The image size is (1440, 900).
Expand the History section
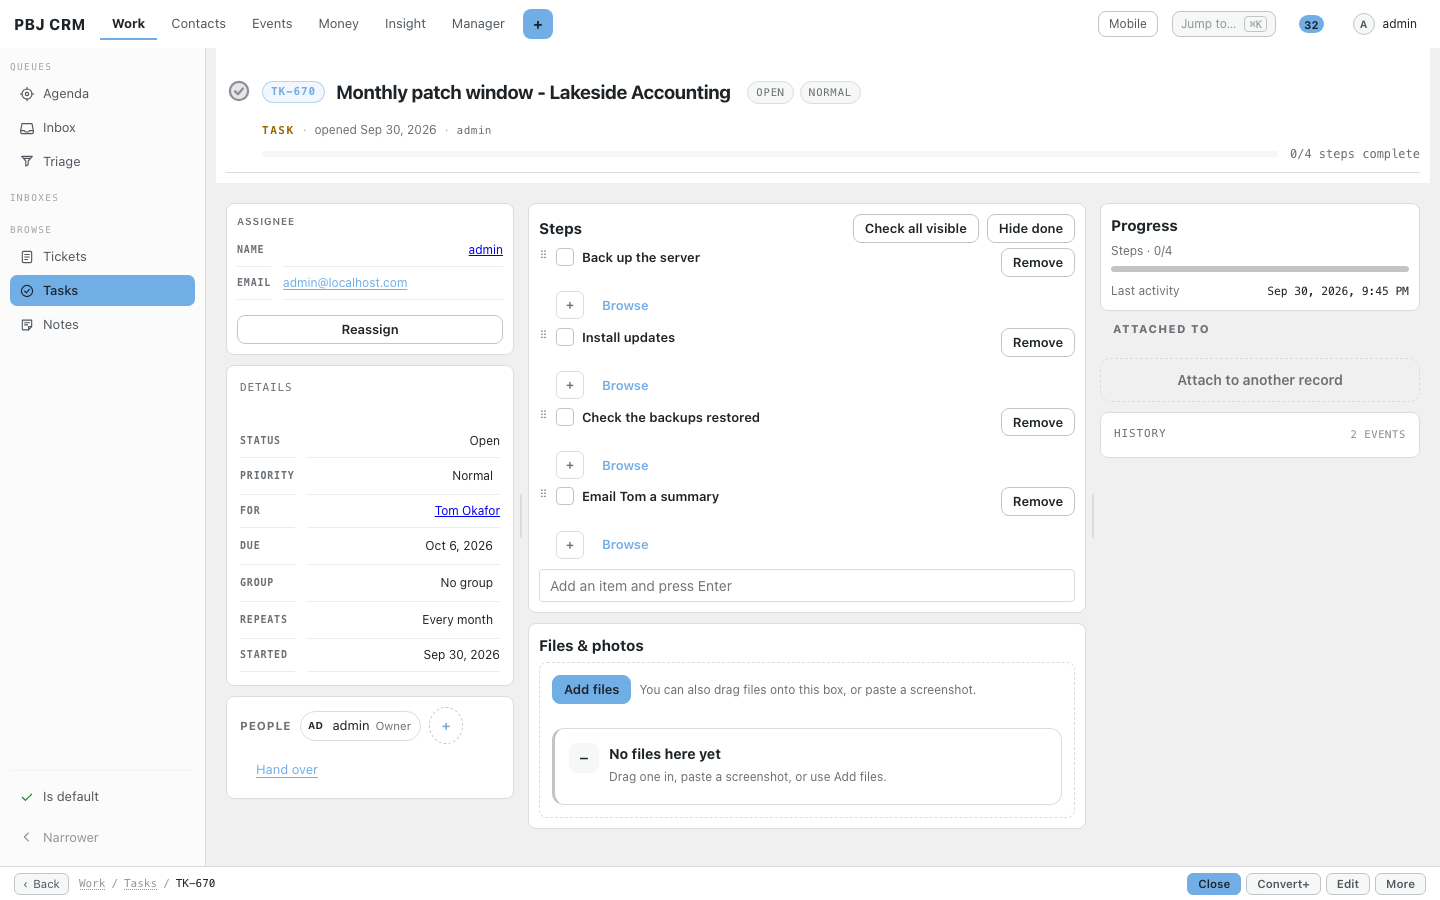point(1260,434)
